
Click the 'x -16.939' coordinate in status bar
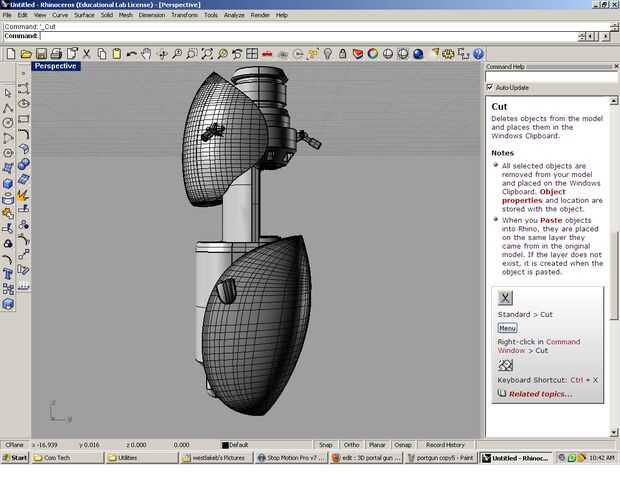point(45,445)
